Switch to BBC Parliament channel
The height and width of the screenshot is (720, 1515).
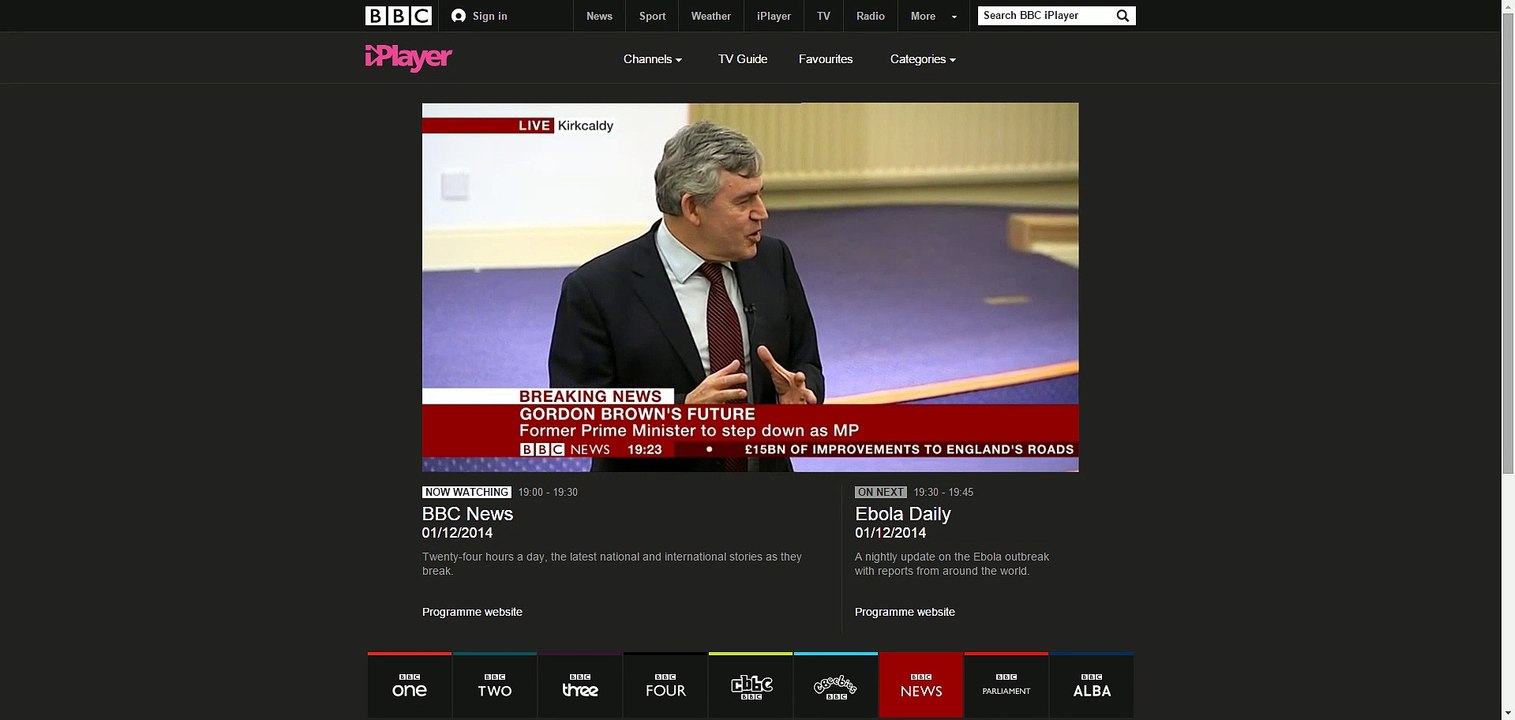click(1006, 685)
